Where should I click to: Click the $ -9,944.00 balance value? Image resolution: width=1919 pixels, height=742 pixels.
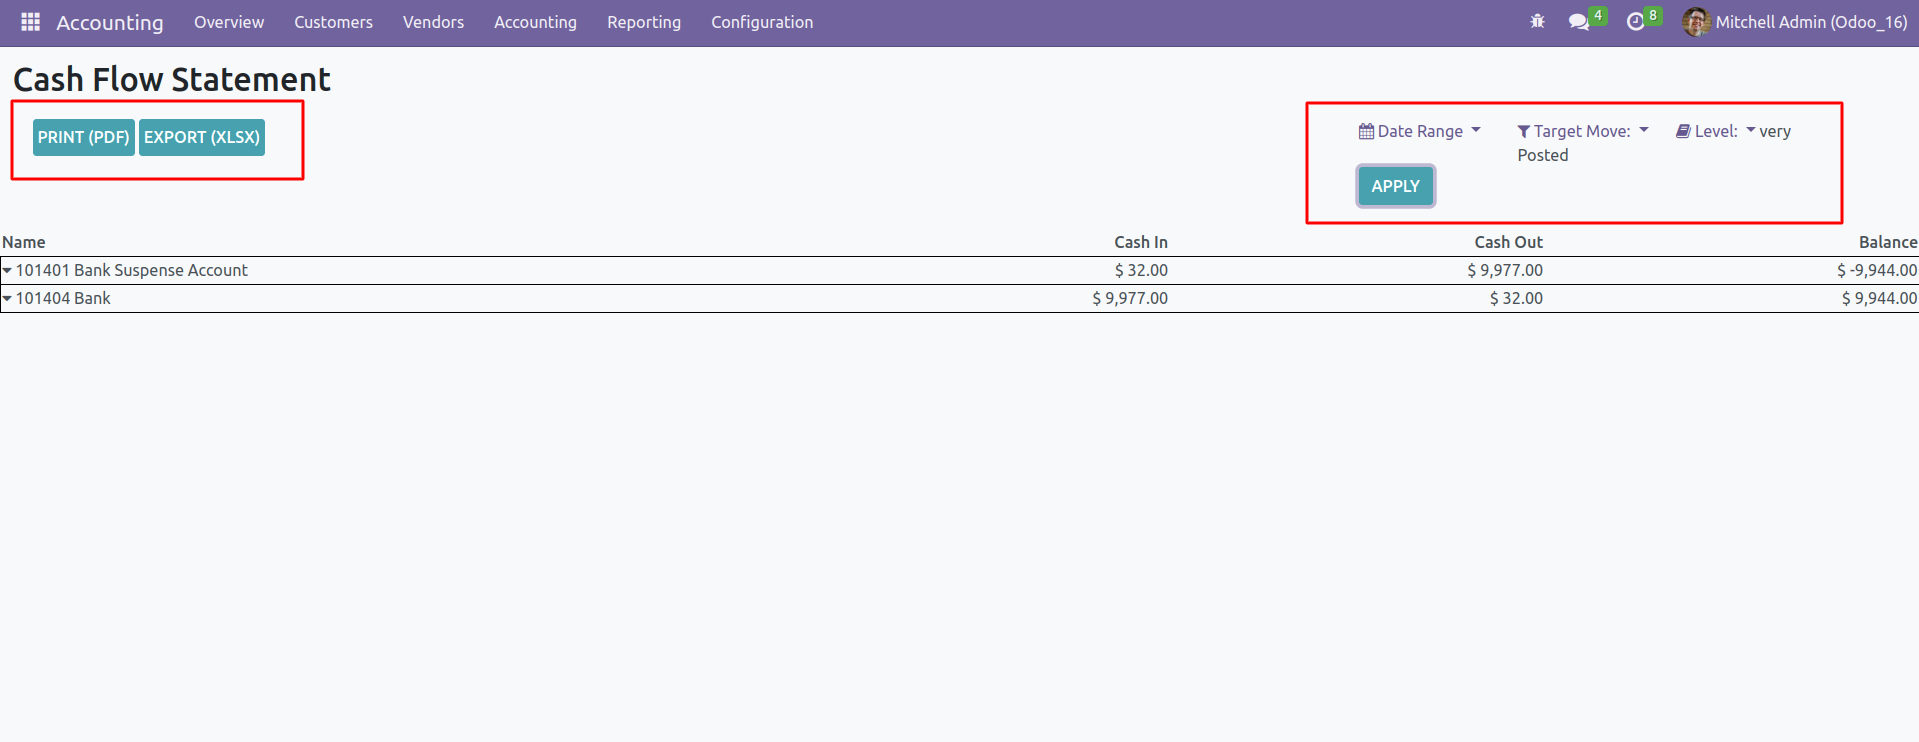point(1877,270)
